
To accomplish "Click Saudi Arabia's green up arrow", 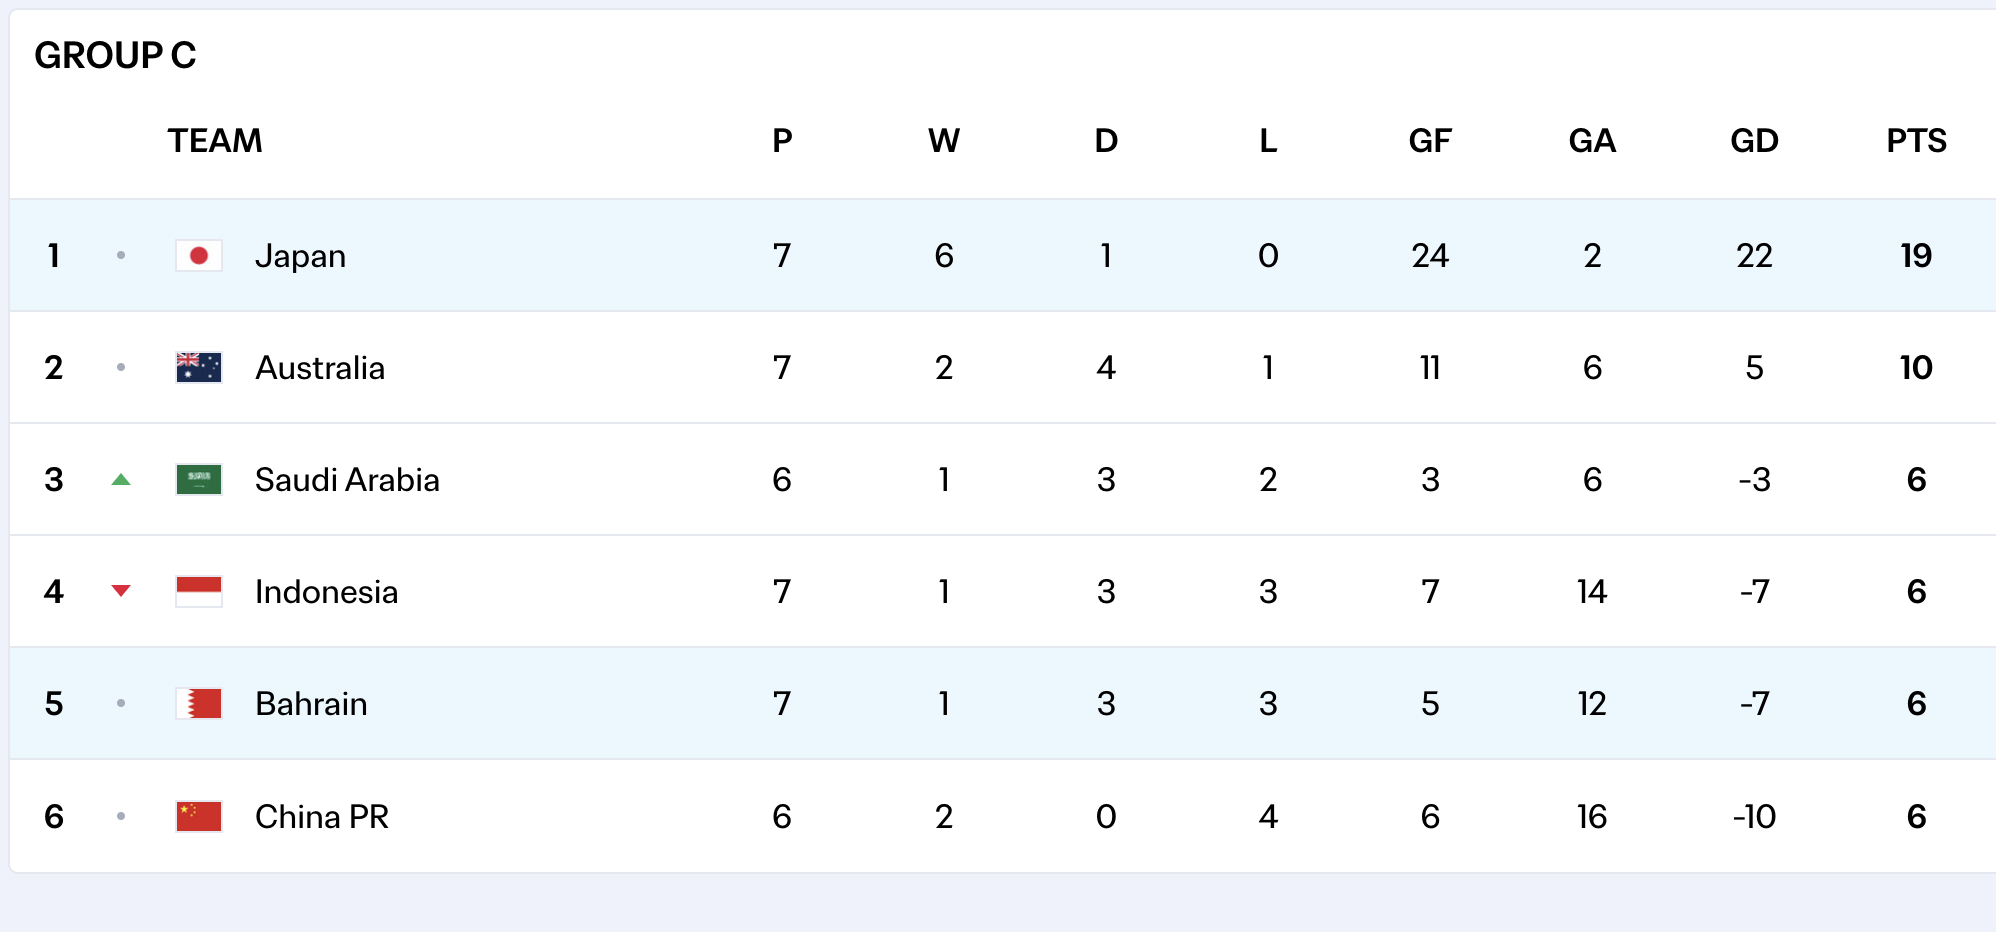I will tap(121, 480).
